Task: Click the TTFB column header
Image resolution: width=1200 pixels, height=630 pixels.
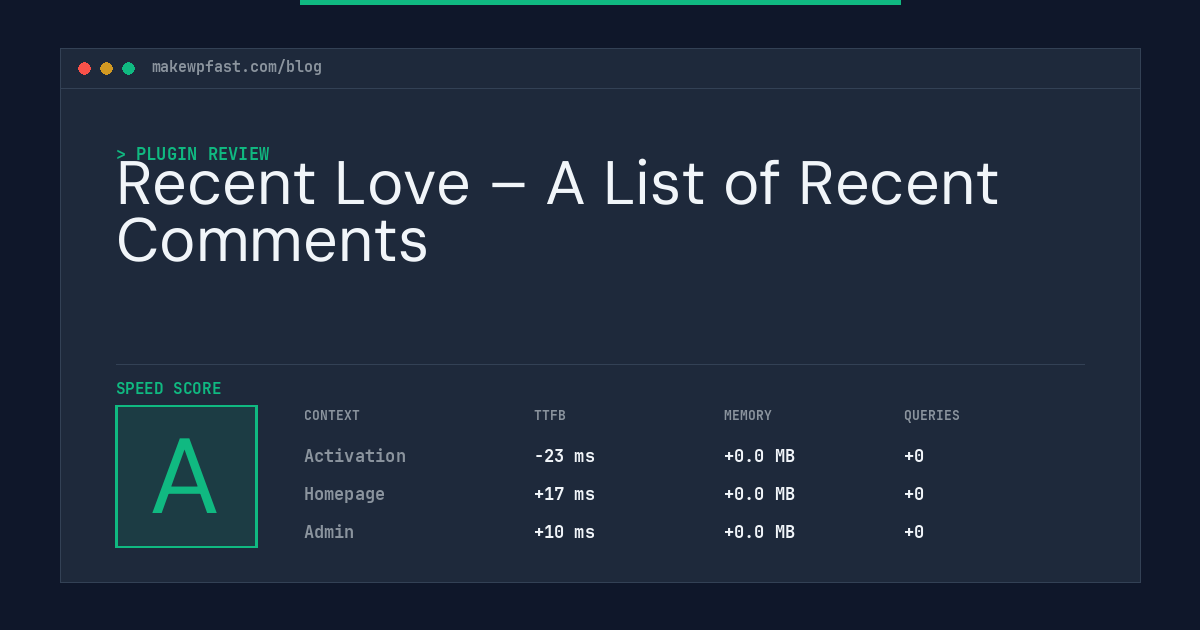Action: click(550, 416)
